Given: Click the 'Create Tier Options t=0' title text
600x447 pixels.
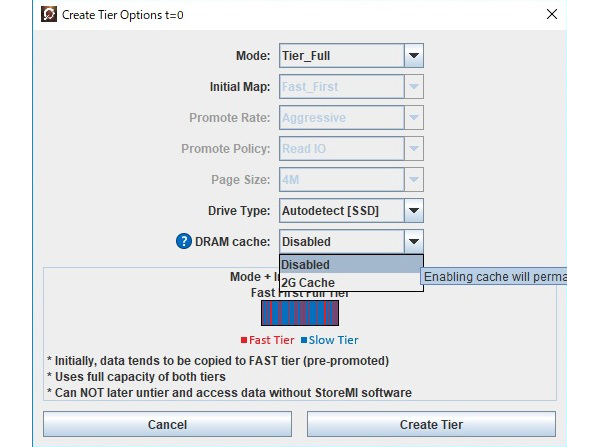Looking at the screenshot, I should [122, 15].
